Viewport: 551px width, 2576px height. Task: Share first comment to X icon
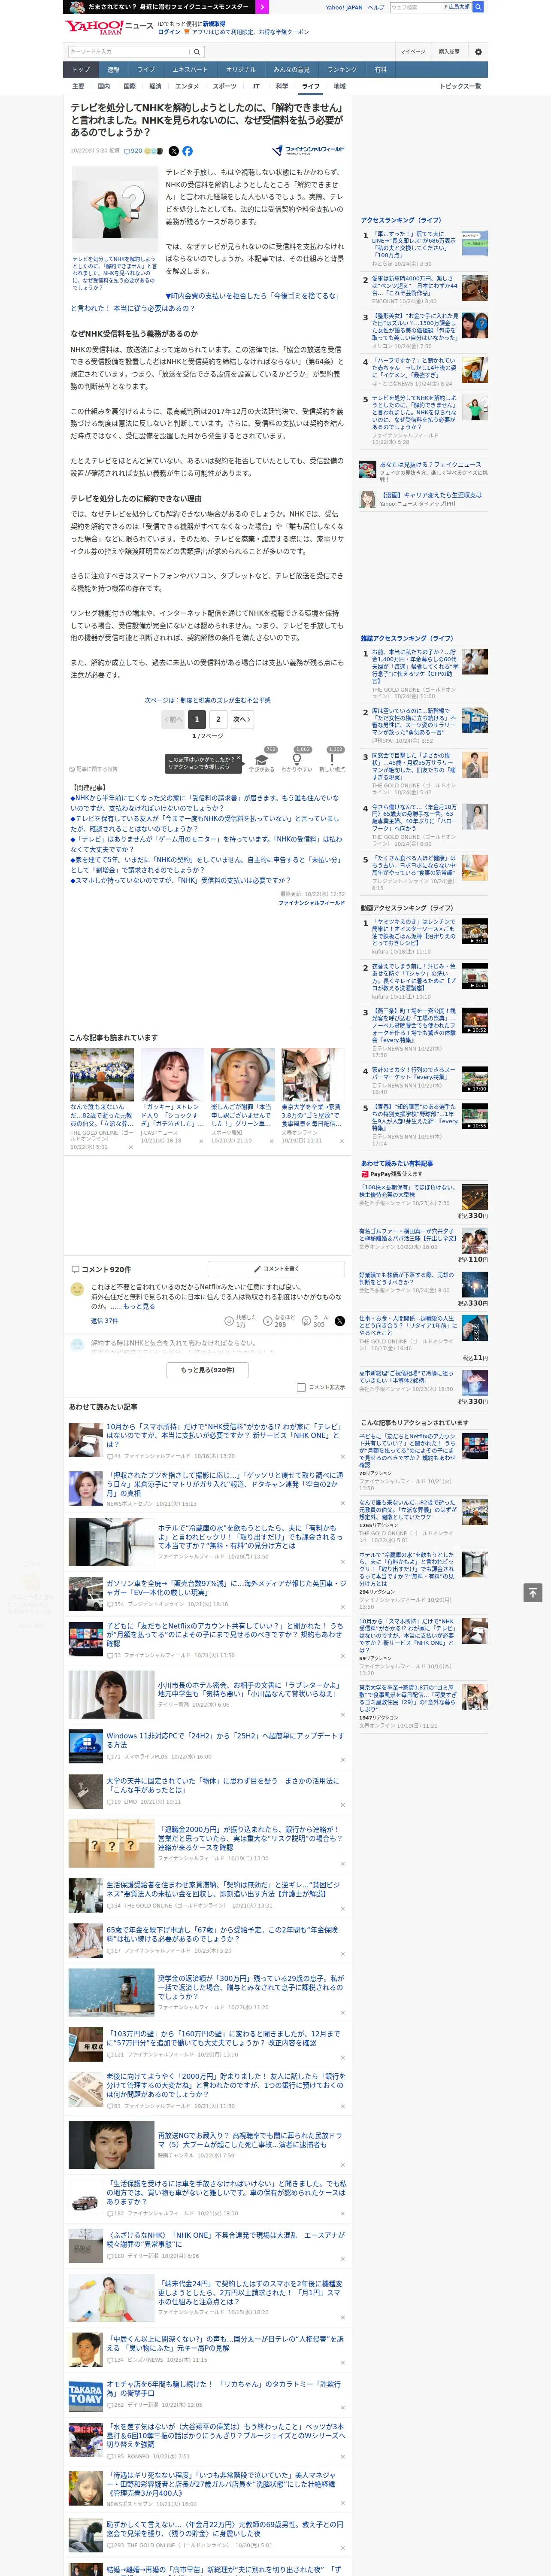(340, 1321)
